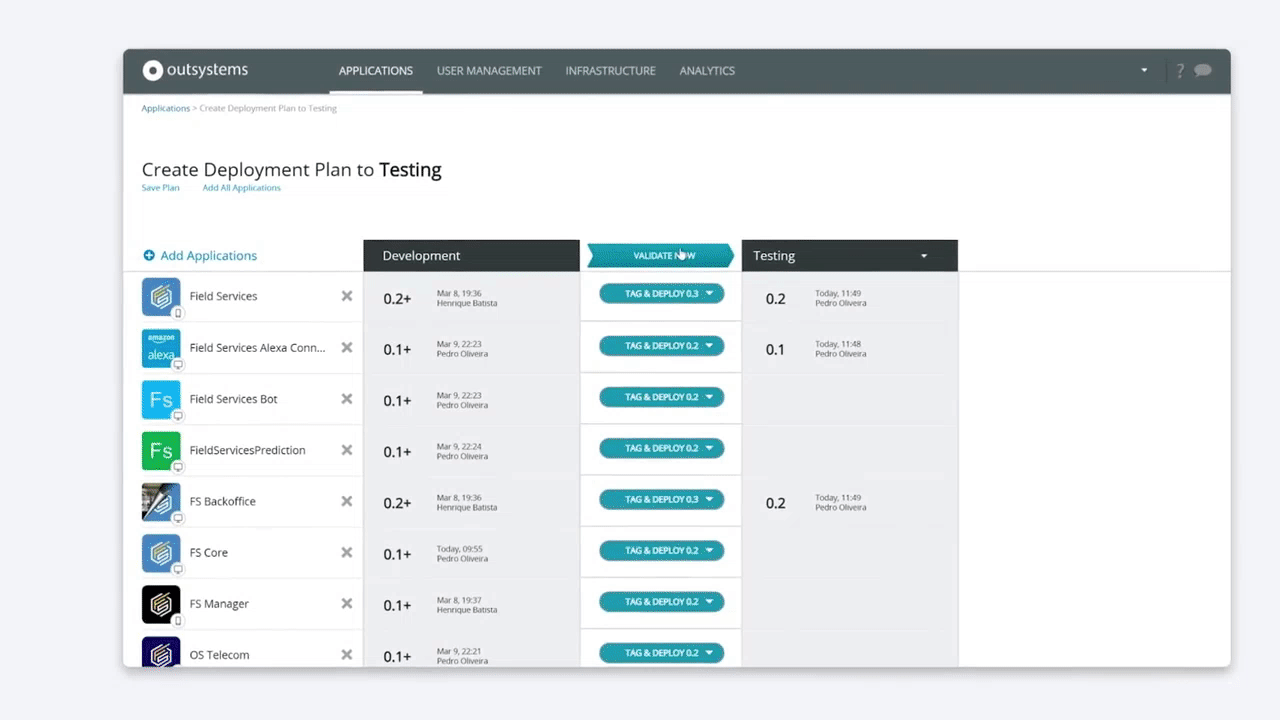Open the feedback chat bubble icon
The image size is (1280, 720).
[1203, 70]
